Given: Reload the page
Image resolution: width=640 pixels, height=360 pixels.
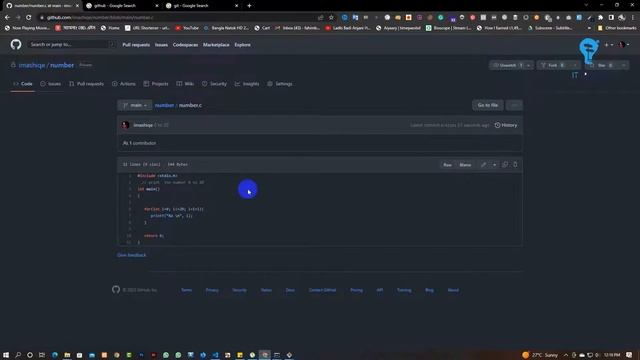Looking at the screenshot, I should point(29,18).
